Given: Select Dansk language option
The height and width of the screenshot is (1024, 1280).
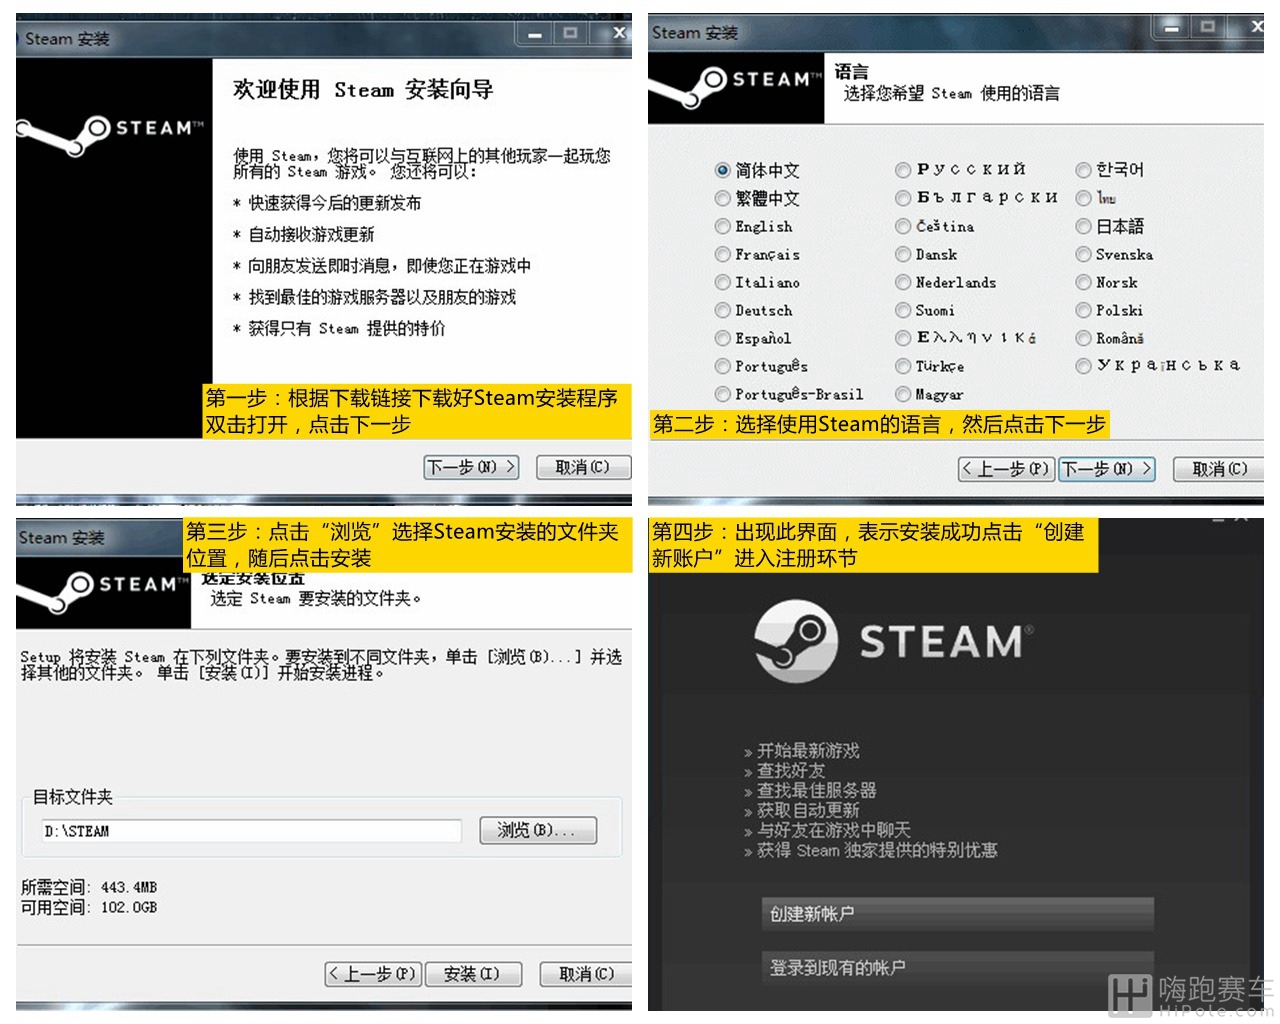Looking at the screenshot, I should click(x=903, y=254).
